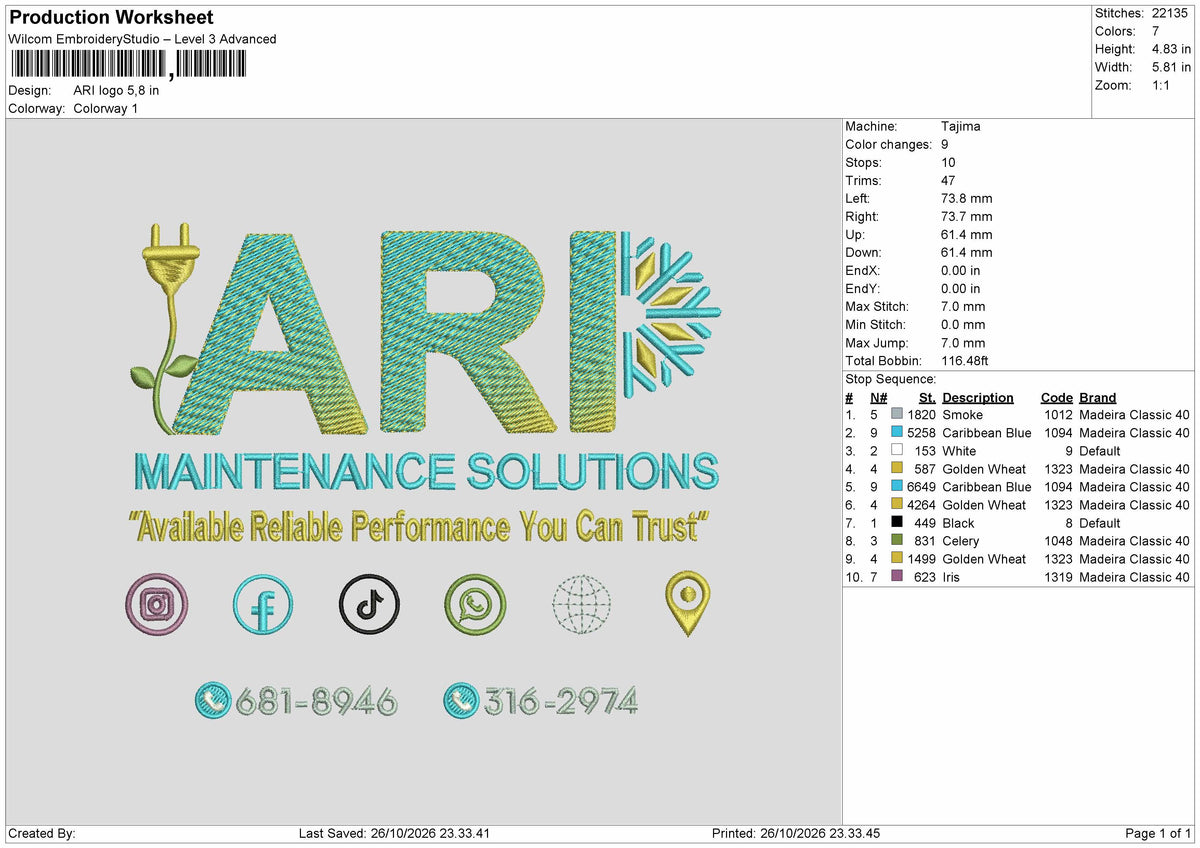Click the Zoom value 1:1
Image resolution: width=1200 pixels, height=848 pixels.
(1162, 85)
